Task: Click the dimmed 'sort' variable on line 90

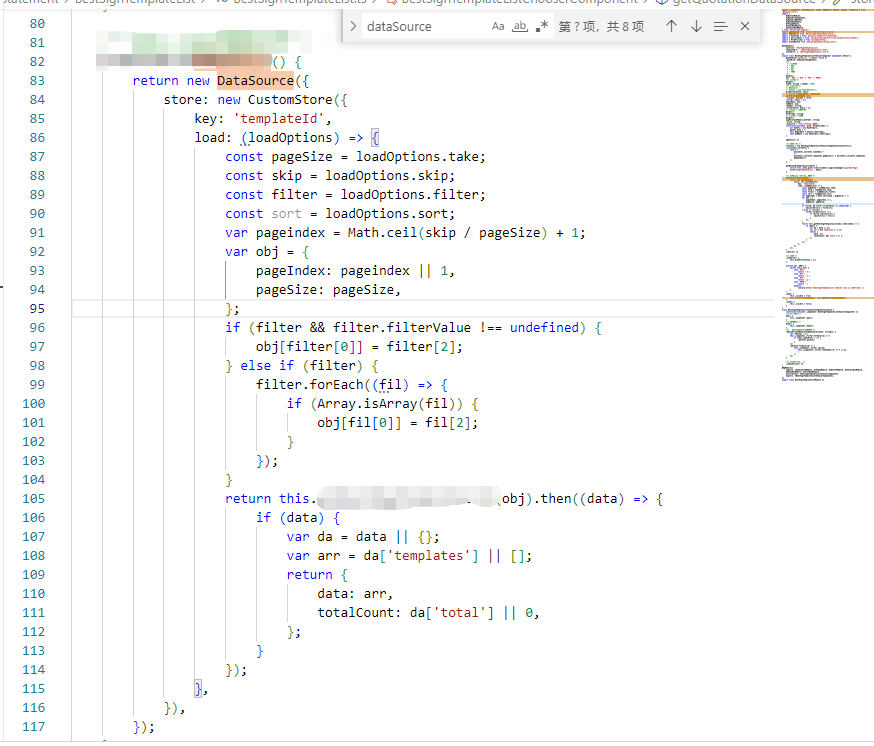Action: click(287, 214)
